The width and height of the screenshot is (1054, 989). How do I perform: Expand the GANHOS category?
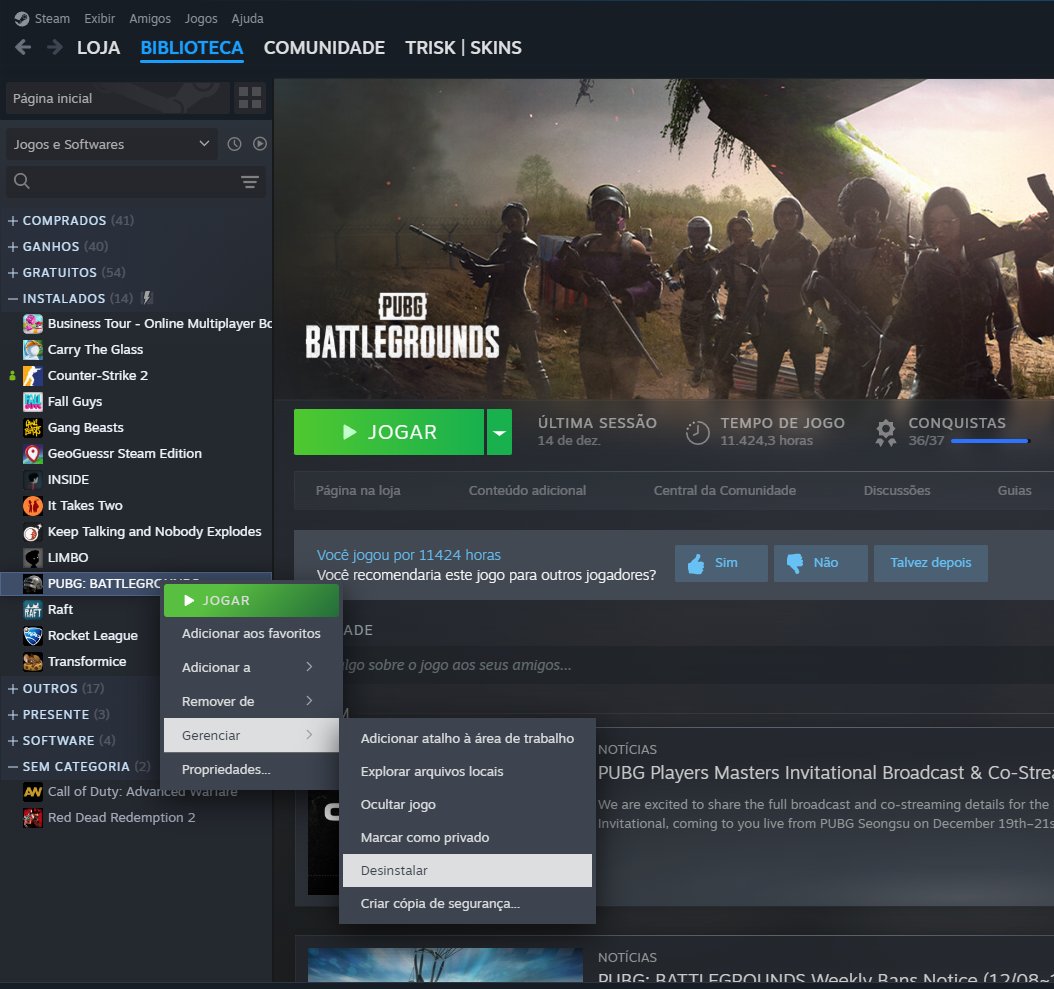click(13, 247)
